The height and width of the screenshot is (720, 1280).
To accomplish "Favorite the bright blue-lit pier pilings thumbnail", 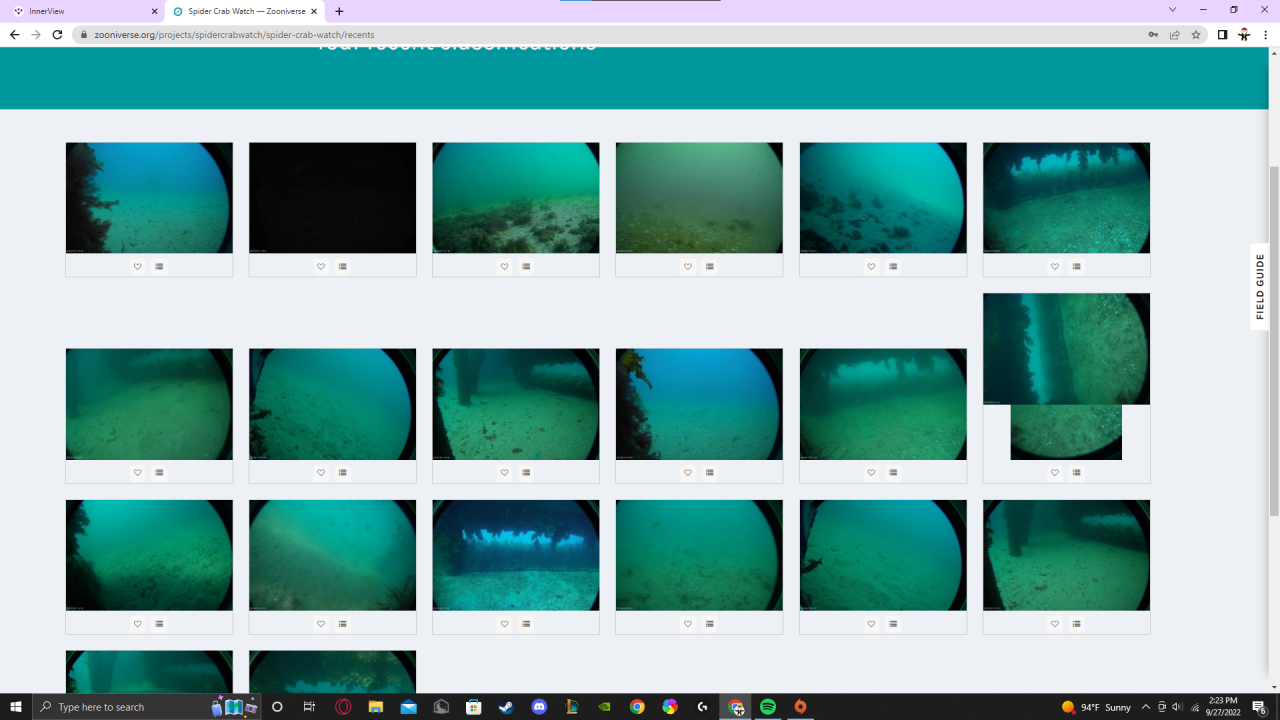I will pos(504,624).
